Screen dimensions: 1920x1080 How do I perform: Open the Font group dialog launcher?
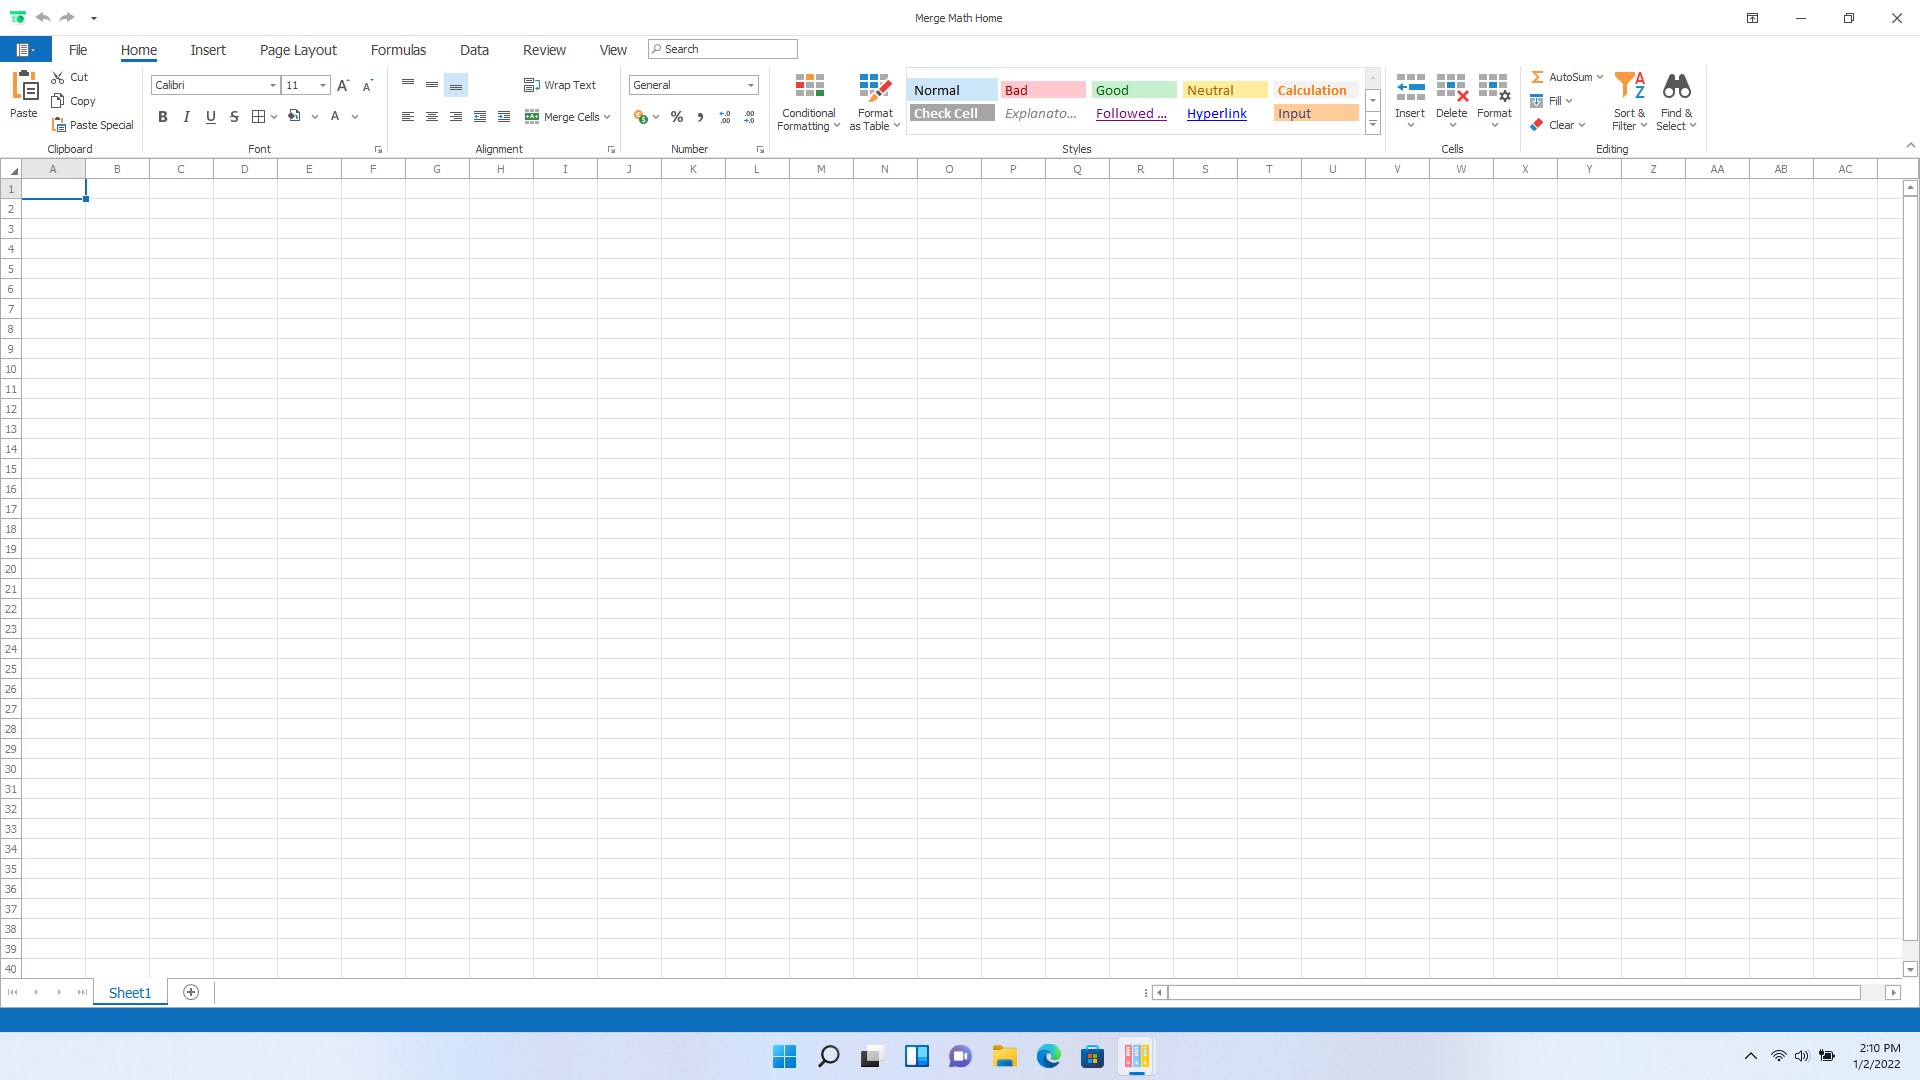point(378,150)
